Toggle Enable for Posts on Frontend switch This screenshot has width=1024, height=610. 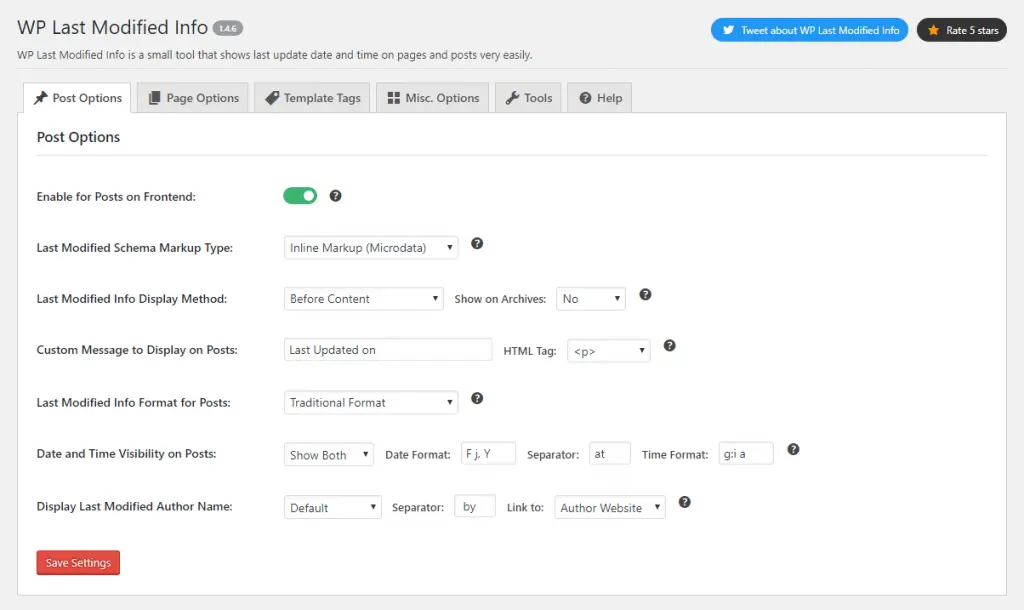coord(300,196)
